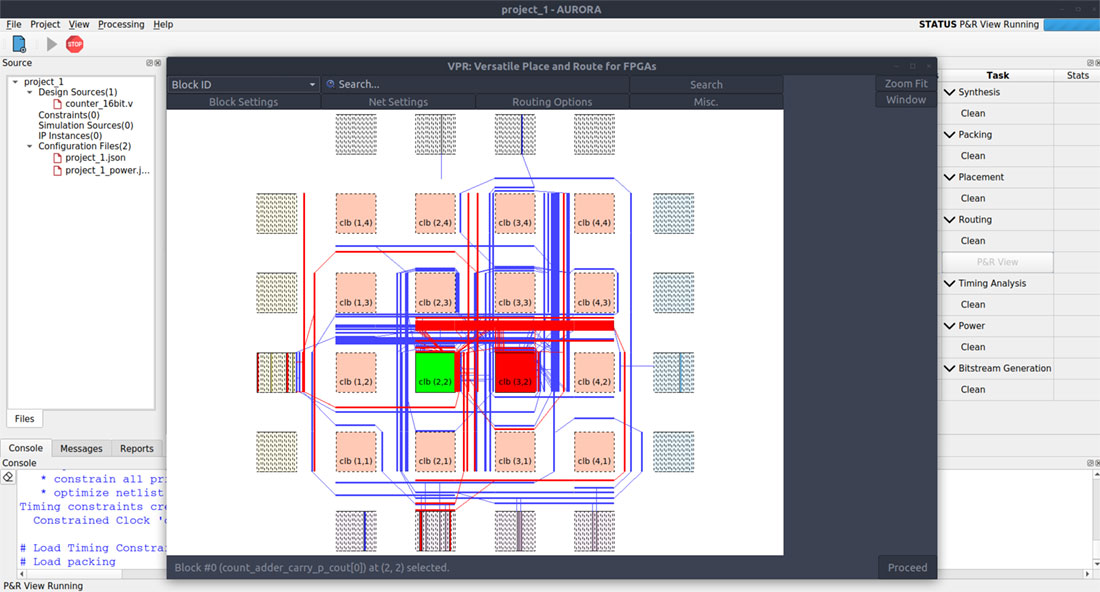1100x592 pixels.
Task: Select Constraints(0) in the source tree
Action: [x=69, y=115]
